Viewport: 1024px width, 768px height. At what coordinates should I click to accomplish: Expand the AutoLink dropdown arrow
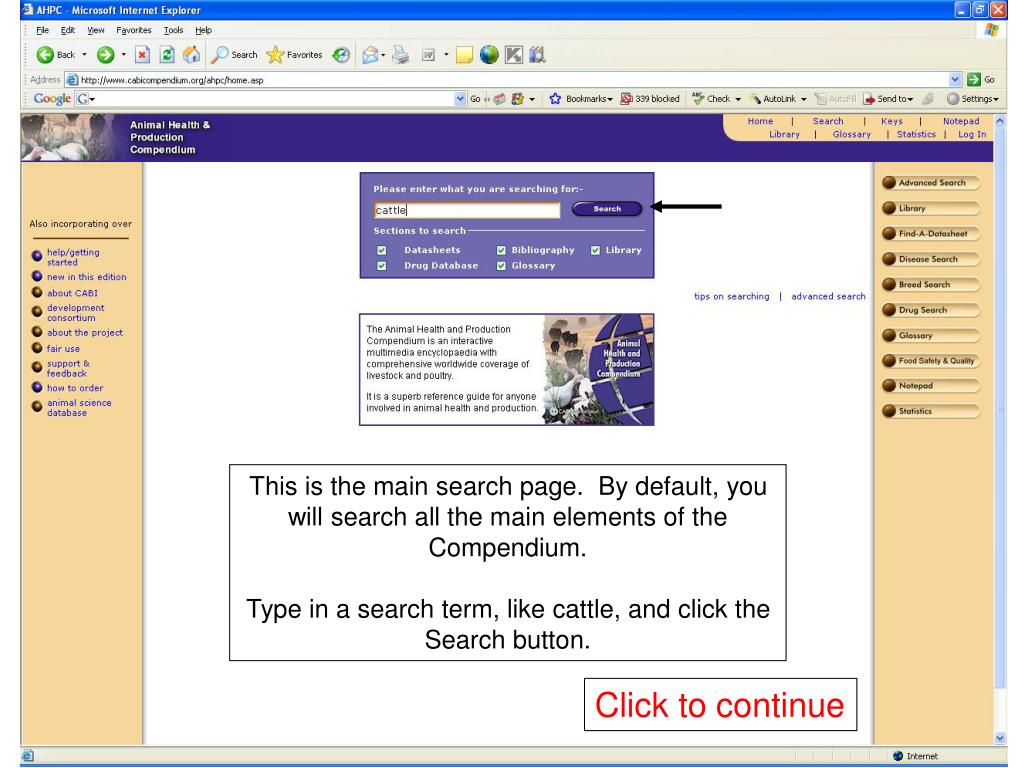803,99
